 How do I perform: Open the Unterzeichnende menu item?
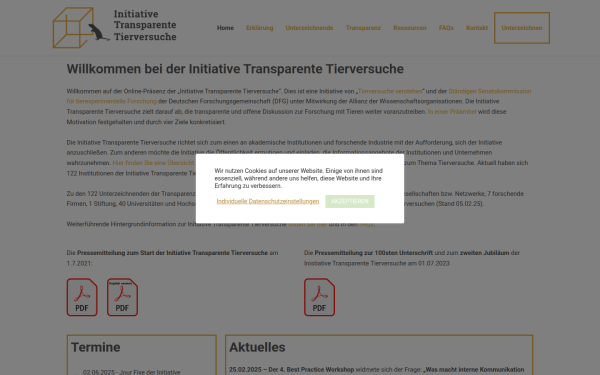[x=309, y=28]
